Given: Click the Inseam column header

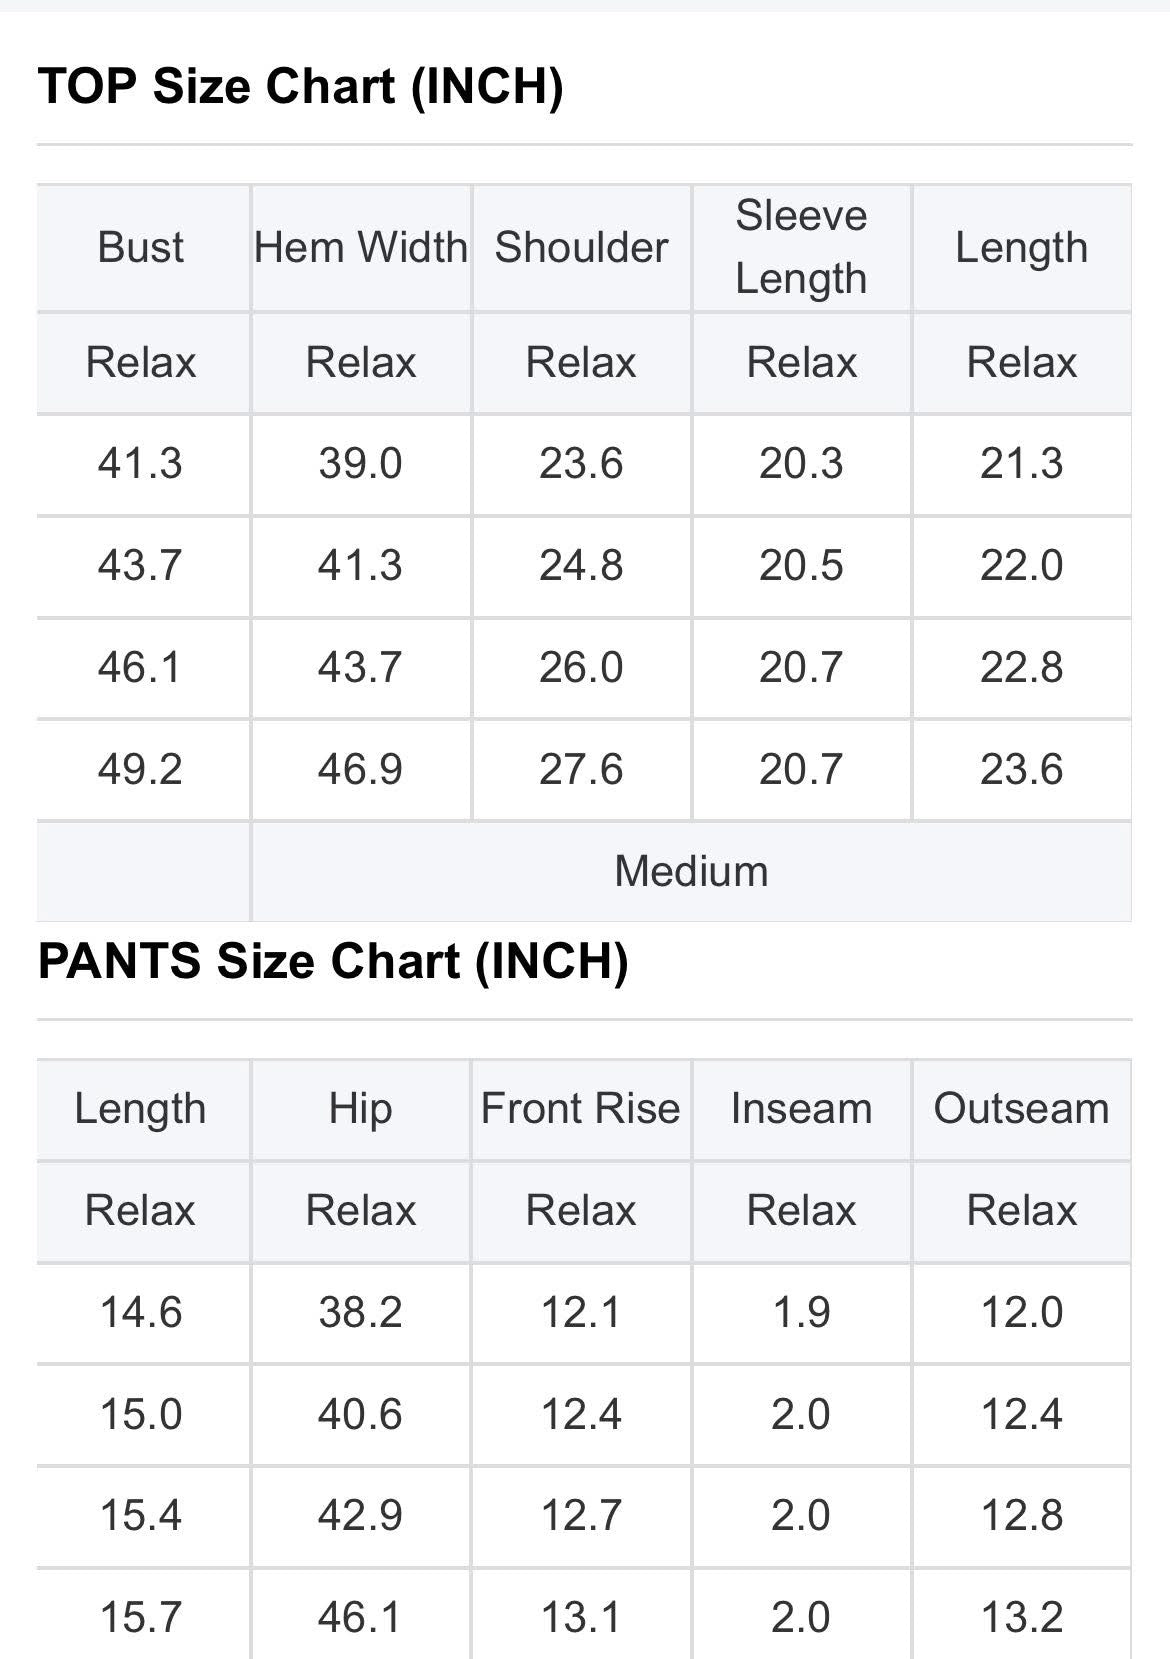Looking at the screenshot, I should [801, 1109].
